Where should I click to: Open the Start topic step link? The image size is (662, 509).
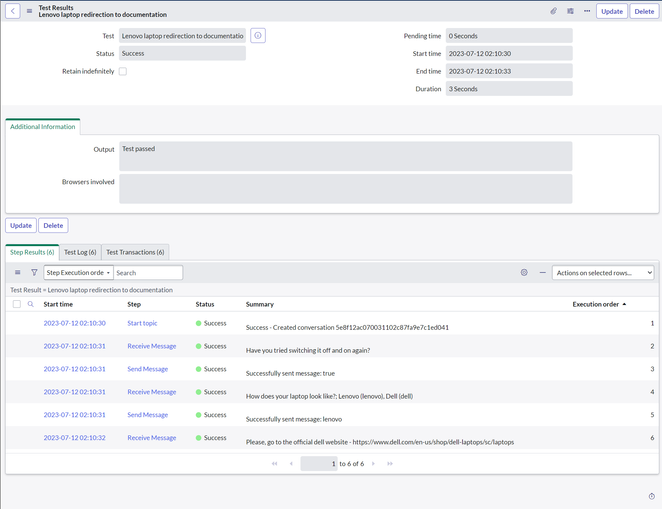142,323
